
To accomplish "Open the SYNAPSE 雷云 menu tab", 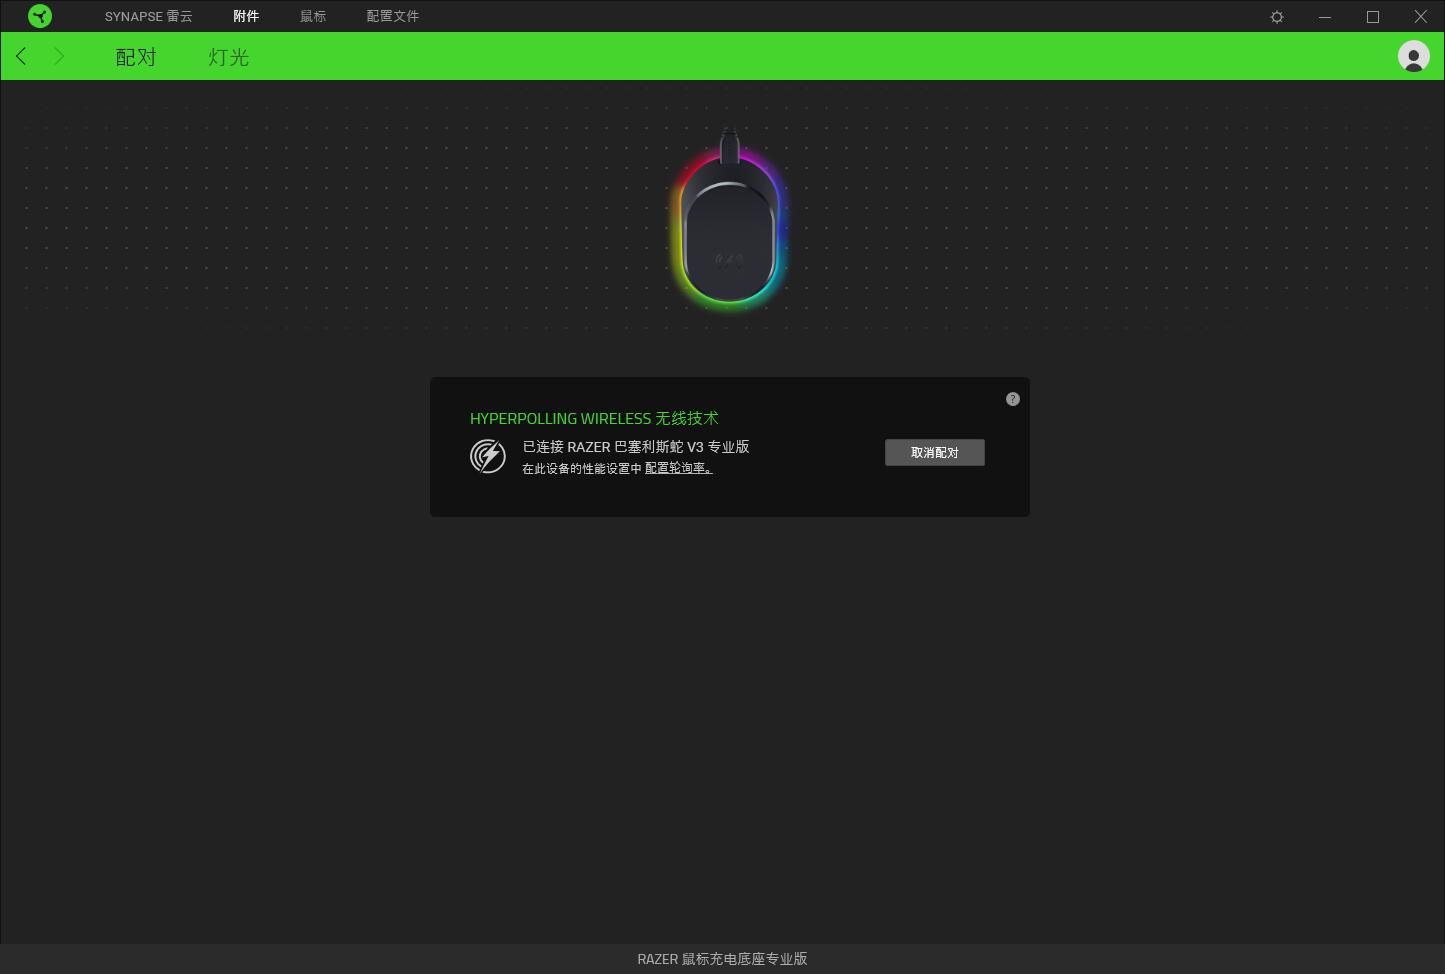I will coord(149,16).
